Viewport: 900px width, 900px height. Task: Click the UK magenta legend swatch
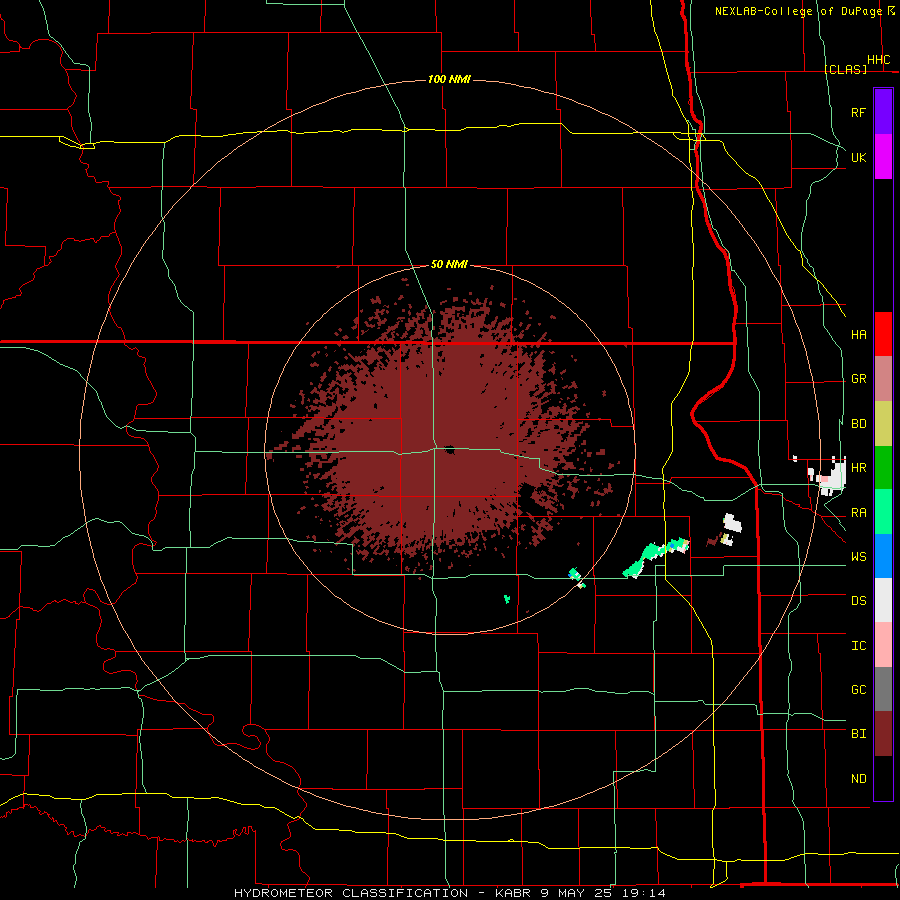(883, 157)
